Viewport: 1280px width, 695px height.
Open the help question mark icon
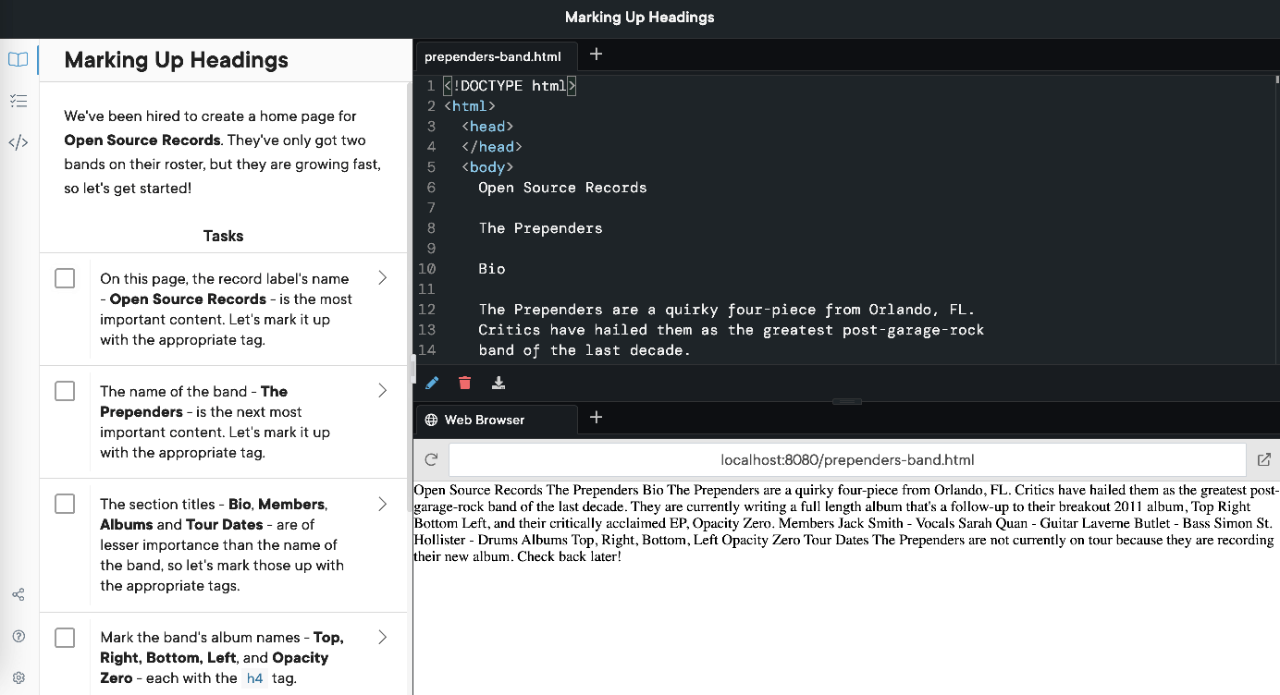click(x=18, y=636)
